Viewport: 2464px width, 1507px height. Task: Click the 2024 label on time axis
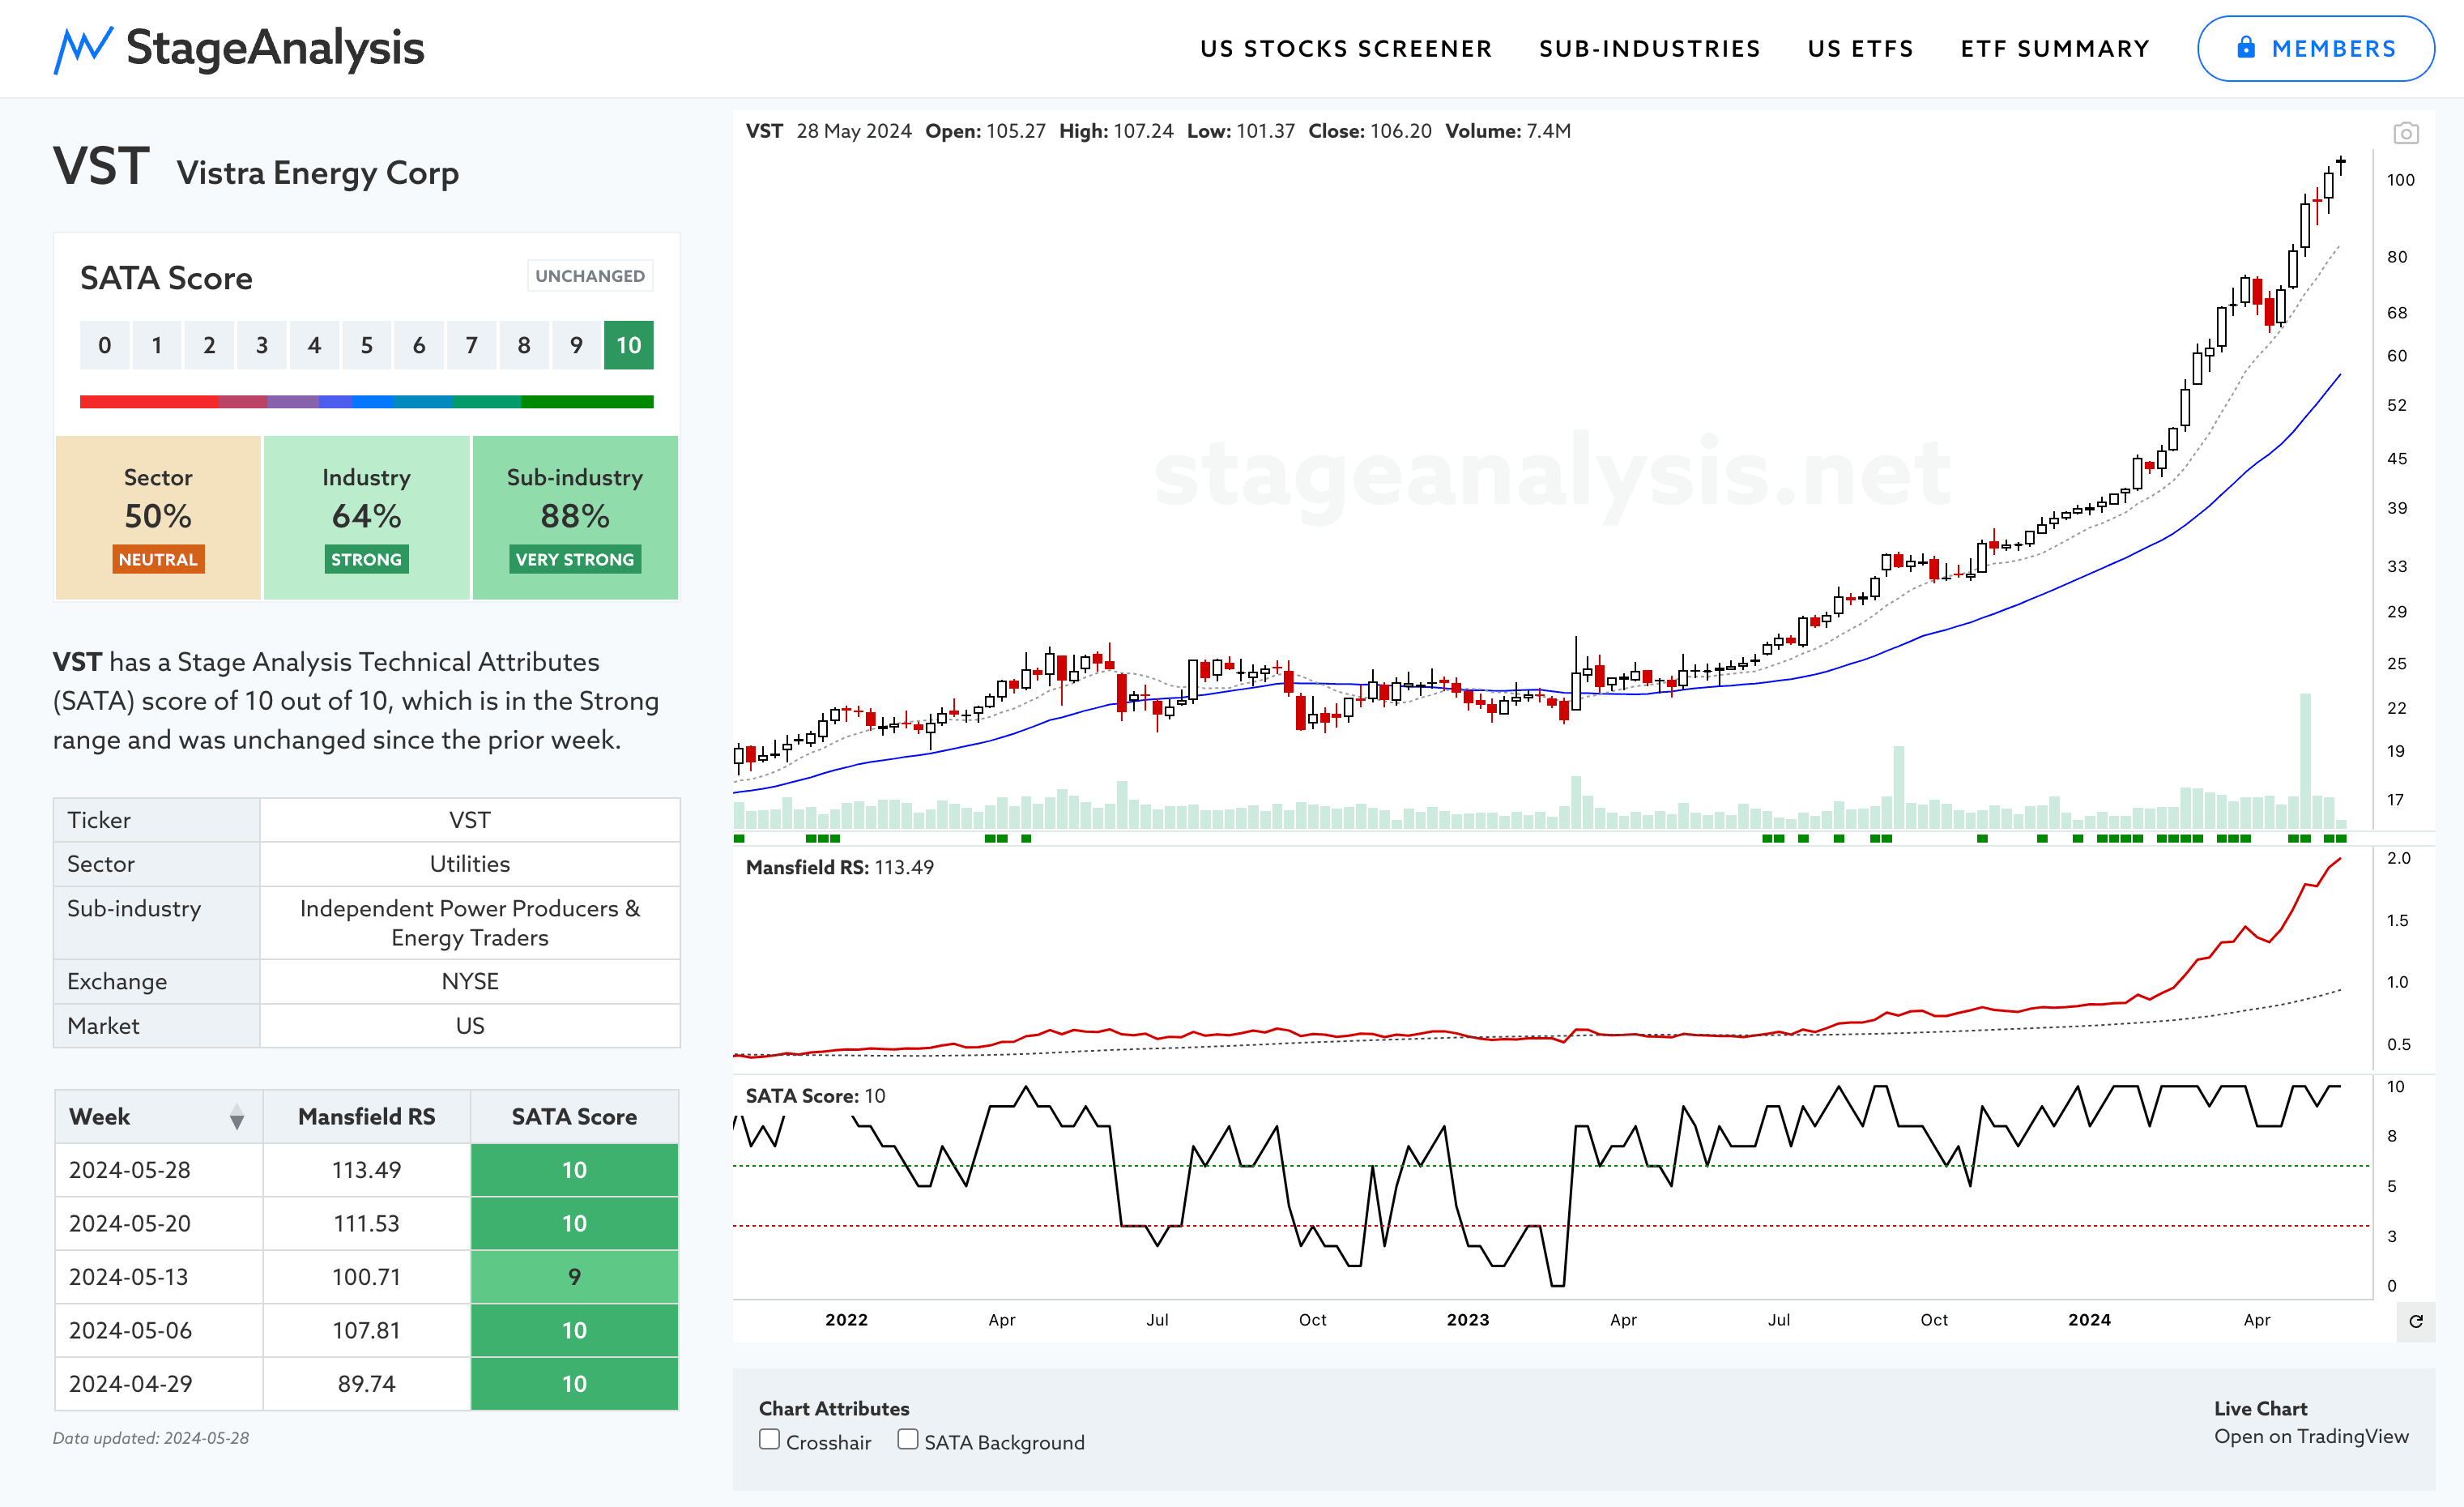coord(2089,1320)
